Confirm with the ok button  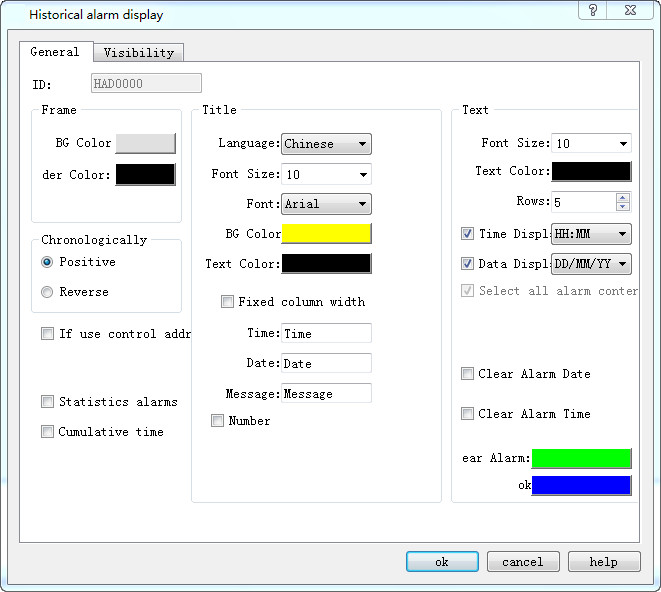click(442, 562)
